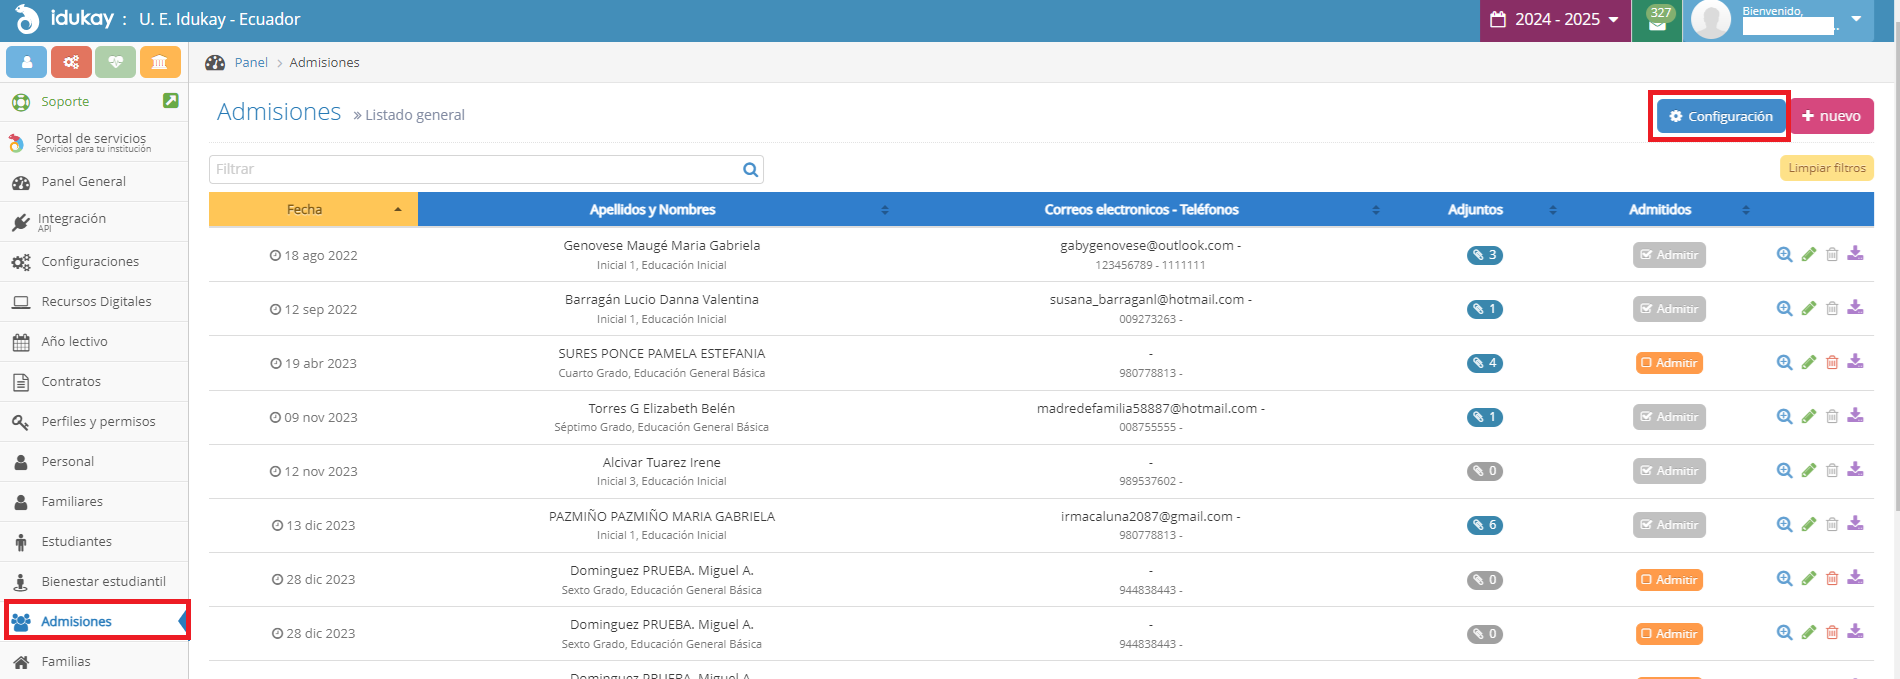Open the user avatar picture

point(1710,20)
